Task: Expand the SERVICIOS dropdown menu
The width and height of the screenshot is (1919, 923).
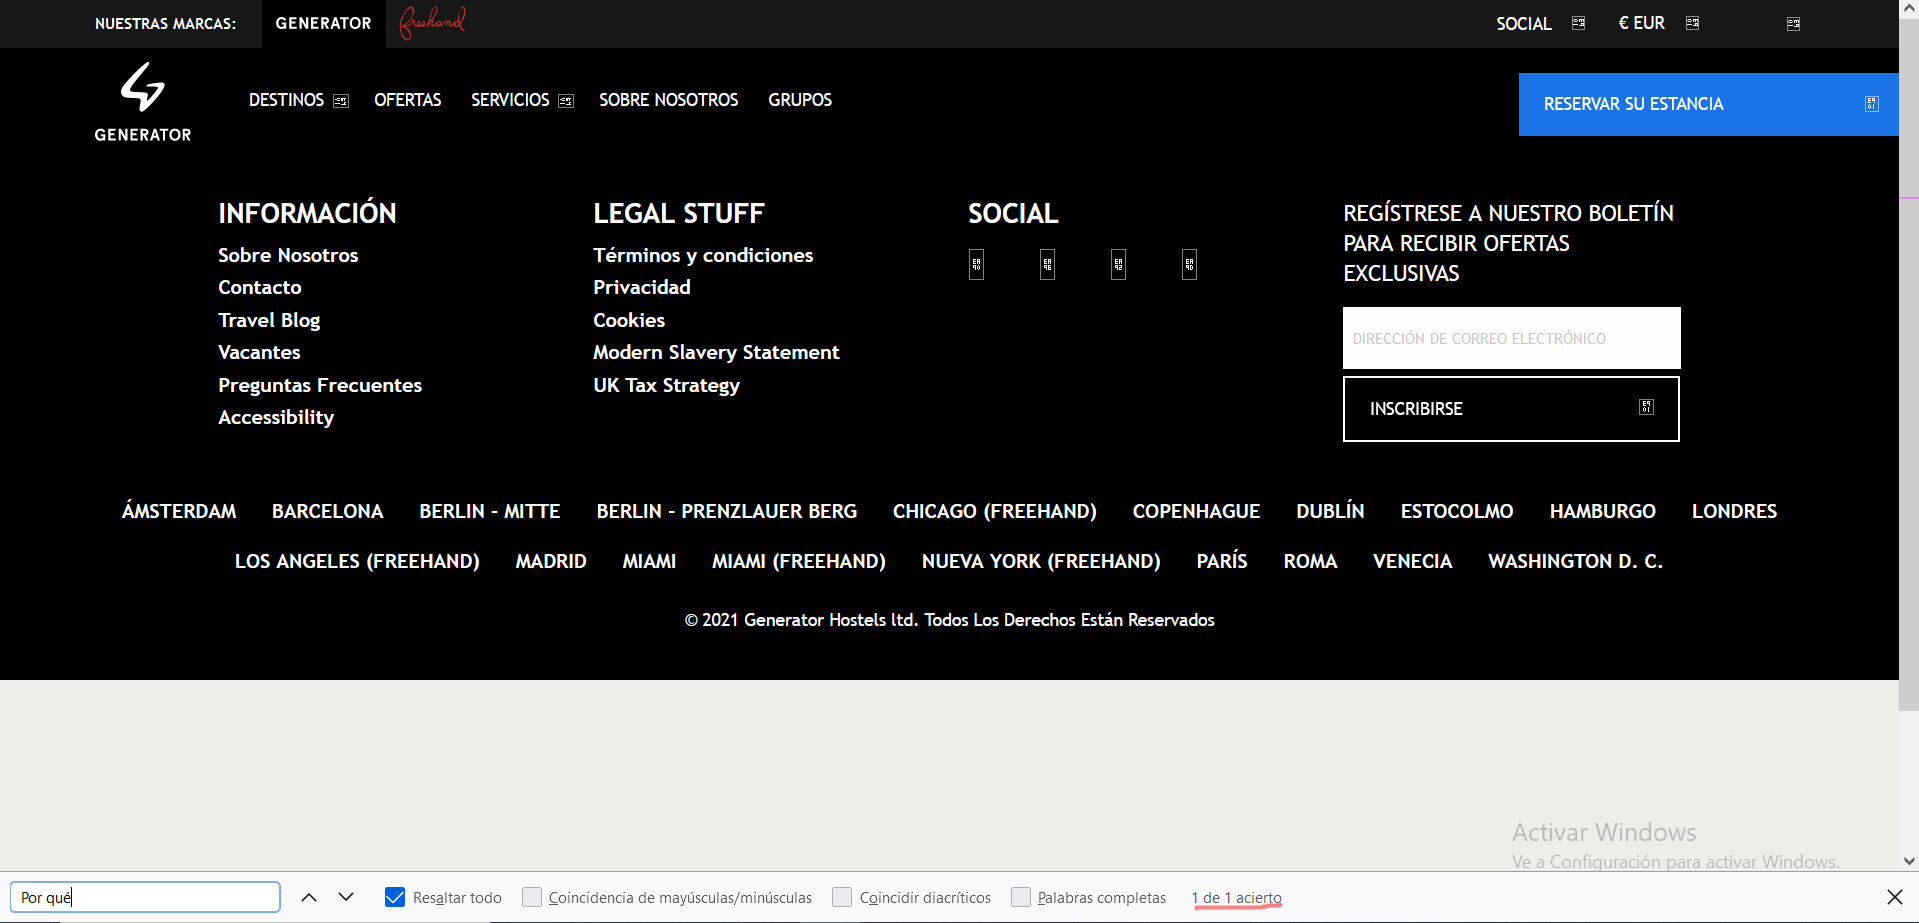Action: click(522, 100)
